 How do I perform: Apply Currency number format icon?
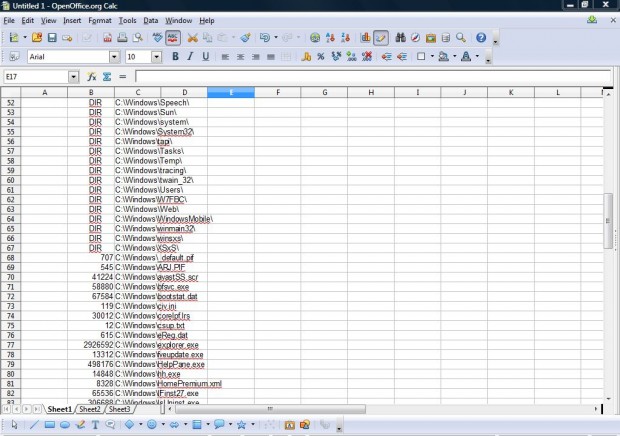pos(306,57)
